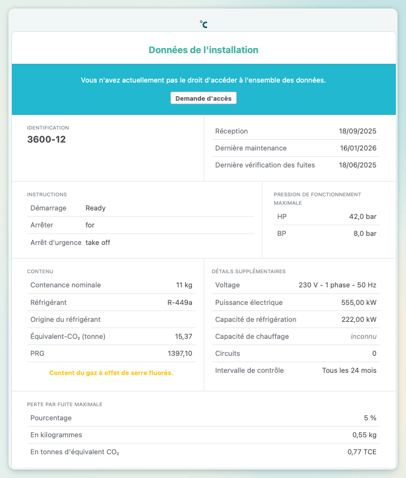Click the PRG 1397,10 value
This screenshot has width=406, height=478.
[x=180, y=353]
